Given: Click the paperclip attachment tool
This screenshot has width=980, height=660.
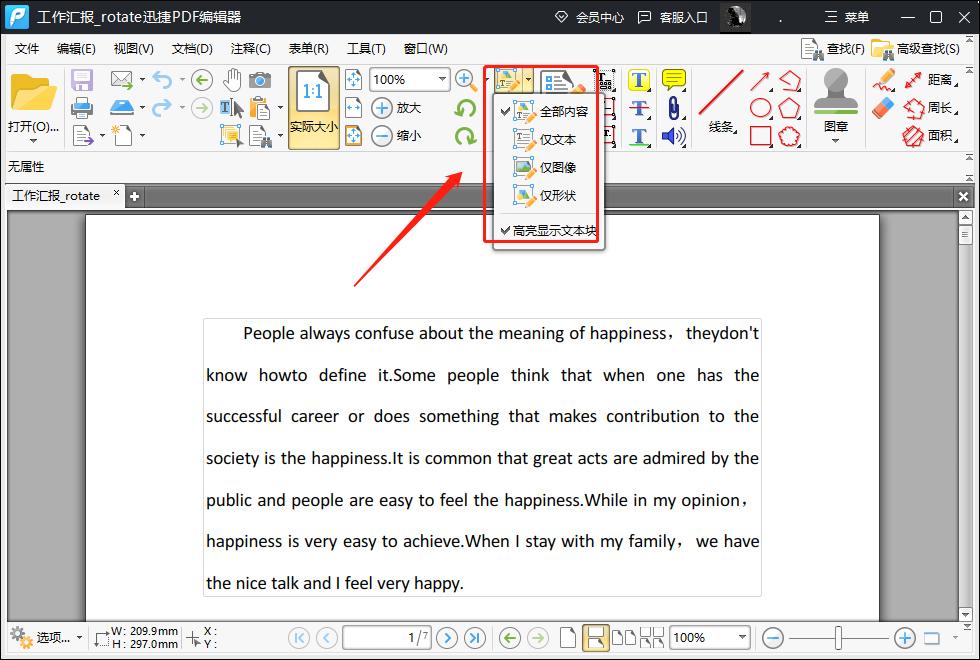Looking at the screenshot, I should click(x=674, y=107).
